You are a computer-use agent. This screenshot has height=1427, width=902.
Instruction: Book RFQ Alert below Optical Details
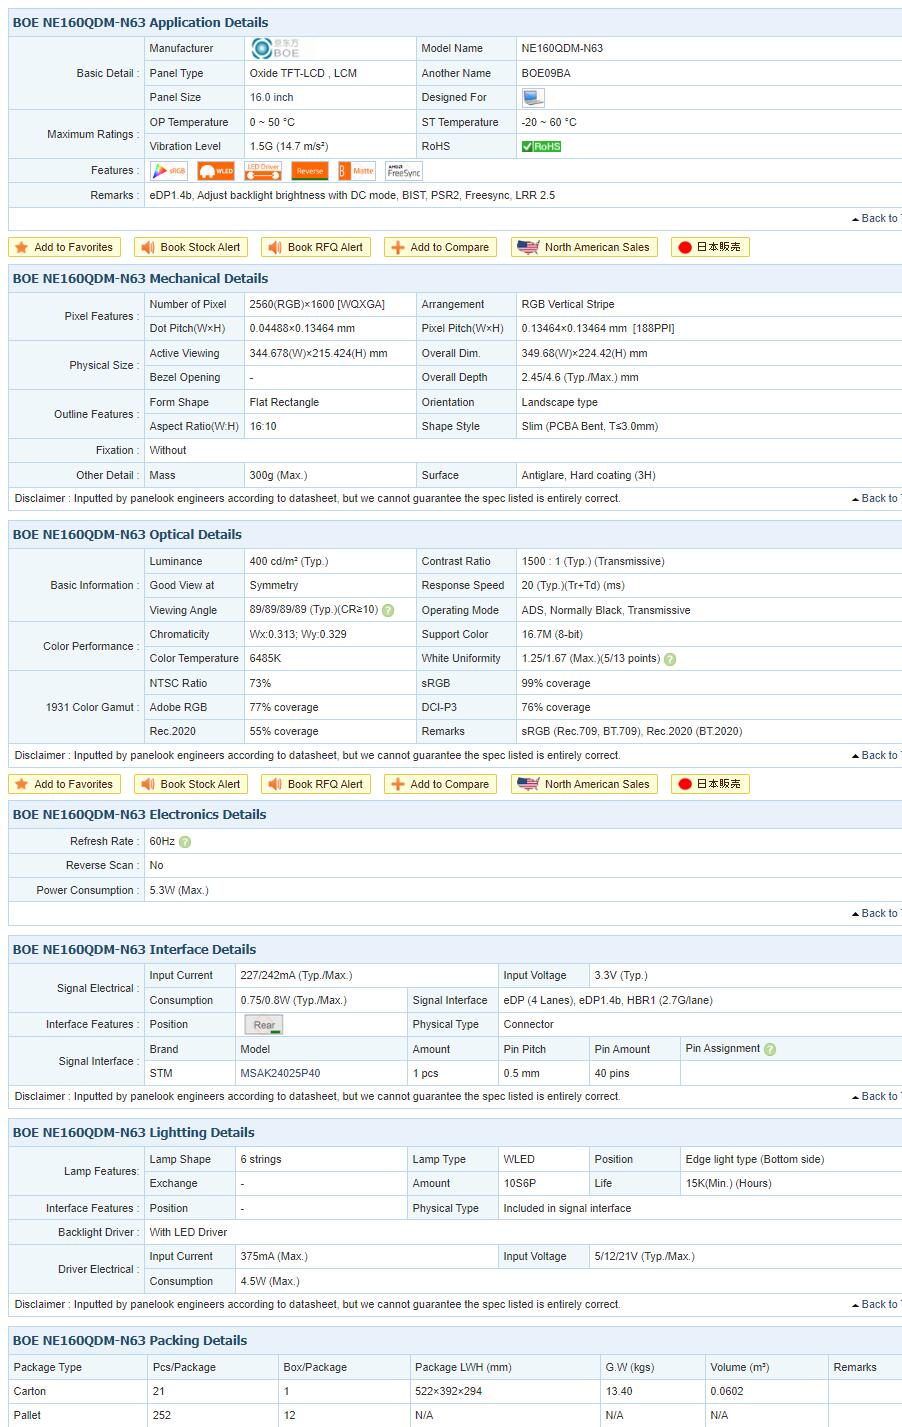(x=316, y=784)
